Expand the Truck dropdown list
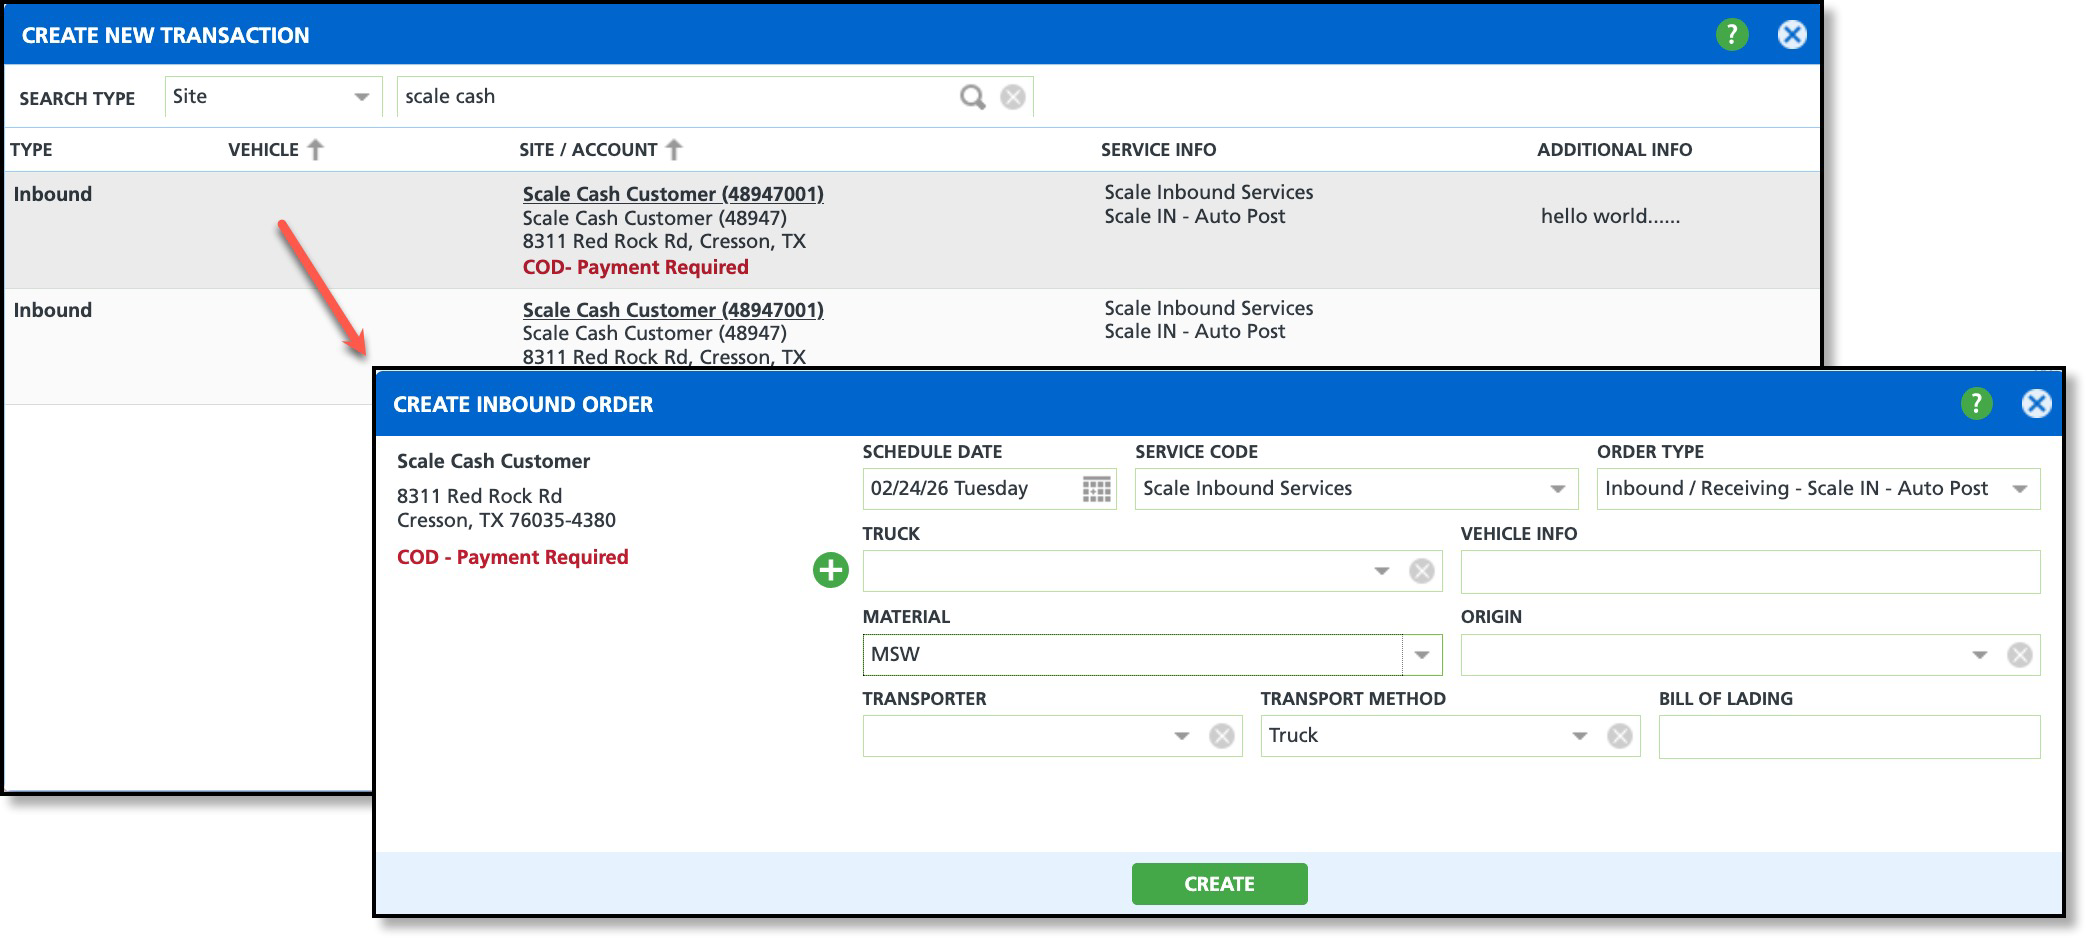The image size is (2086, 938). click(1381, 571)
